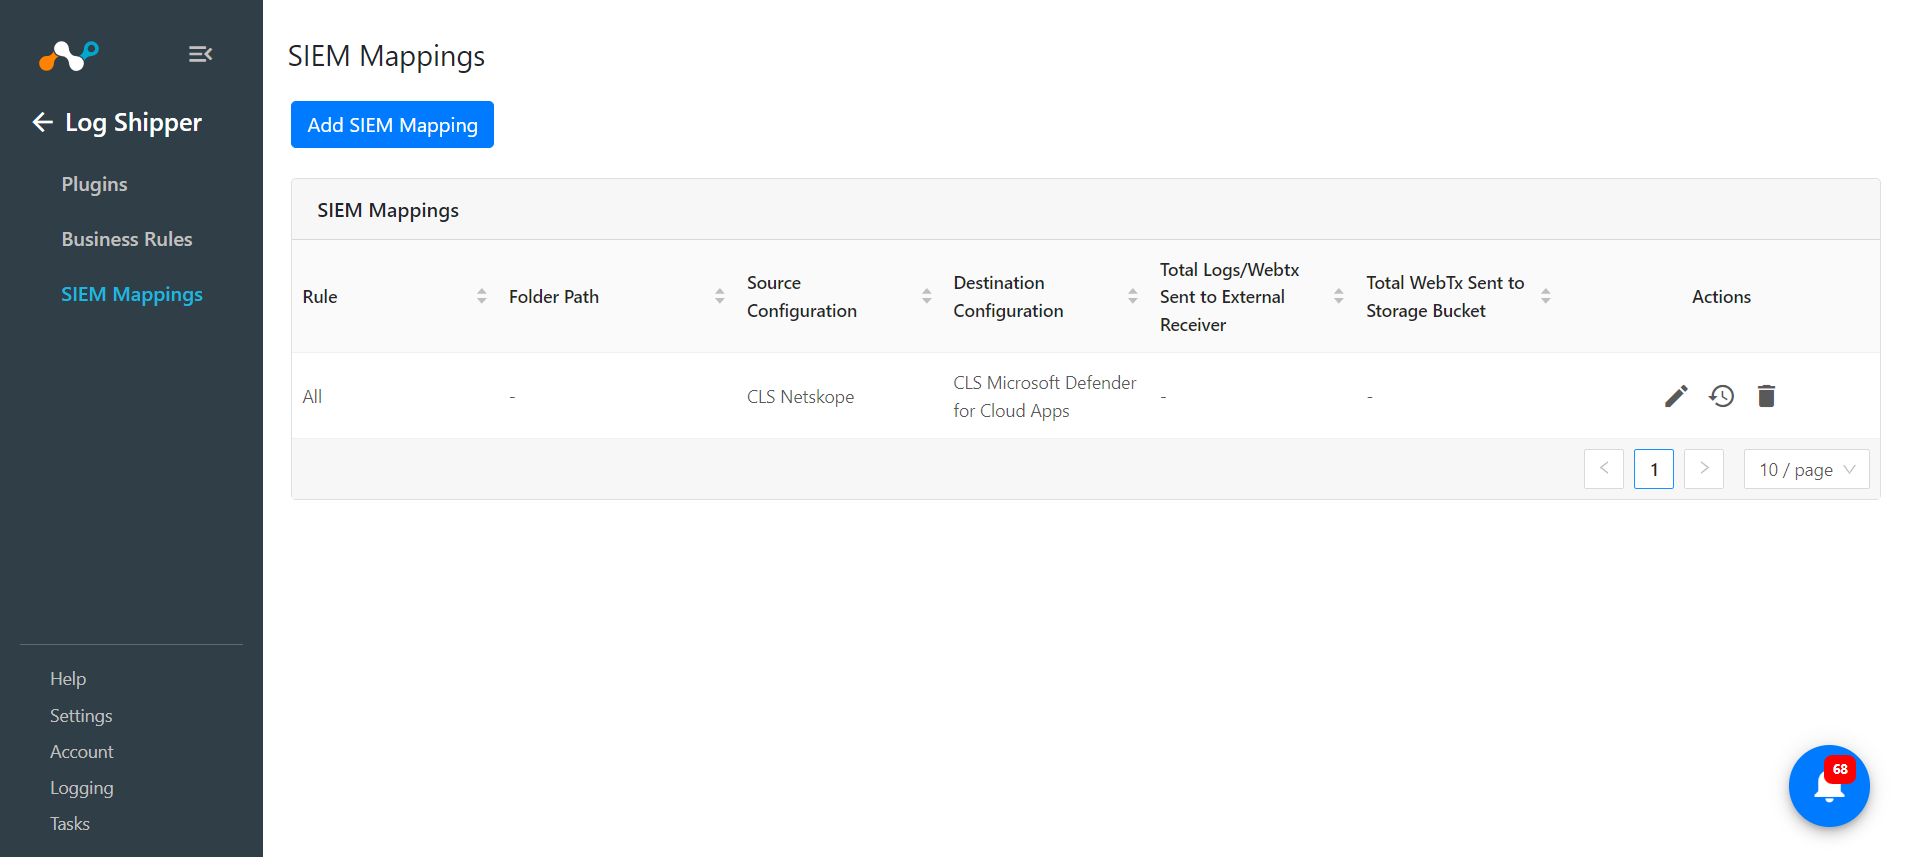1918x857 pixels.
Task: Click the SIEM Mappings page heading
Action: pos(386,56)
